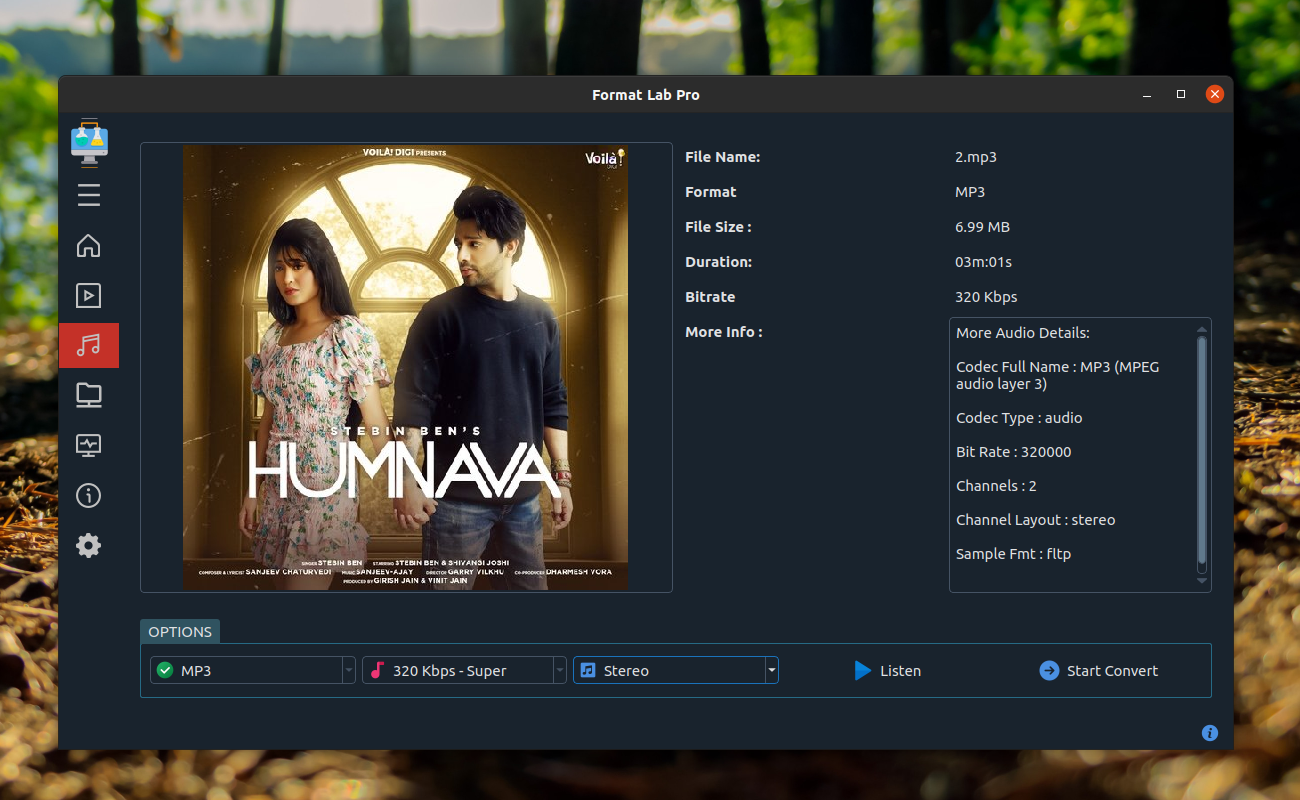Open the Stereo channel dropdown
This screenshot has width=1300, height=800.
(x=771, y=670)
